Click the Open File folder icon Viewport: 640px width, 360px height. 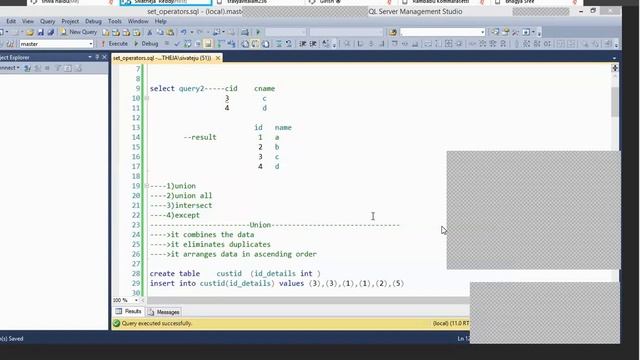click(30, 32)
